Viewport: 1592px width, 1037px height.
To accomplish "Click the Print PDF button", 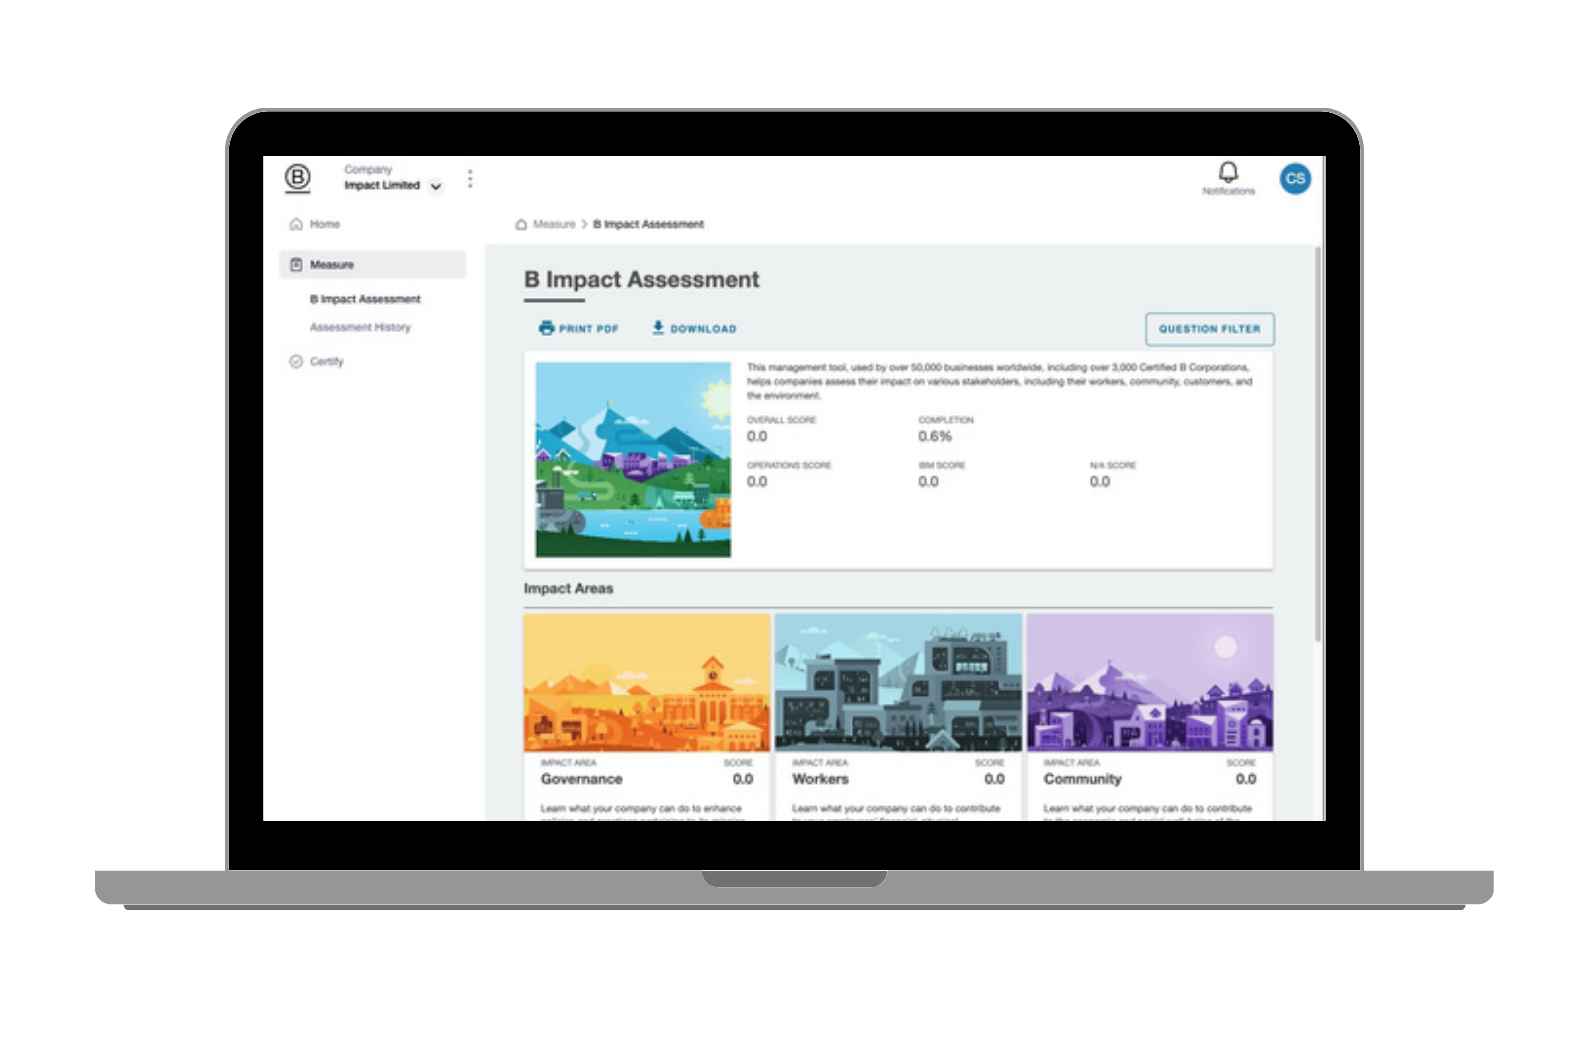I will (x=579, y=328).
